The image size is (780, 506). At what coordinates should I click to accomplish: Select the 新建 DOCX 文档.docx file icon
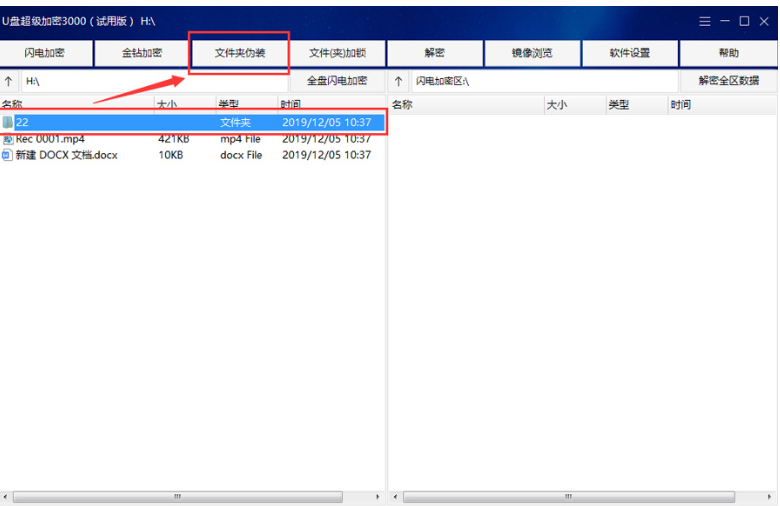8,155
